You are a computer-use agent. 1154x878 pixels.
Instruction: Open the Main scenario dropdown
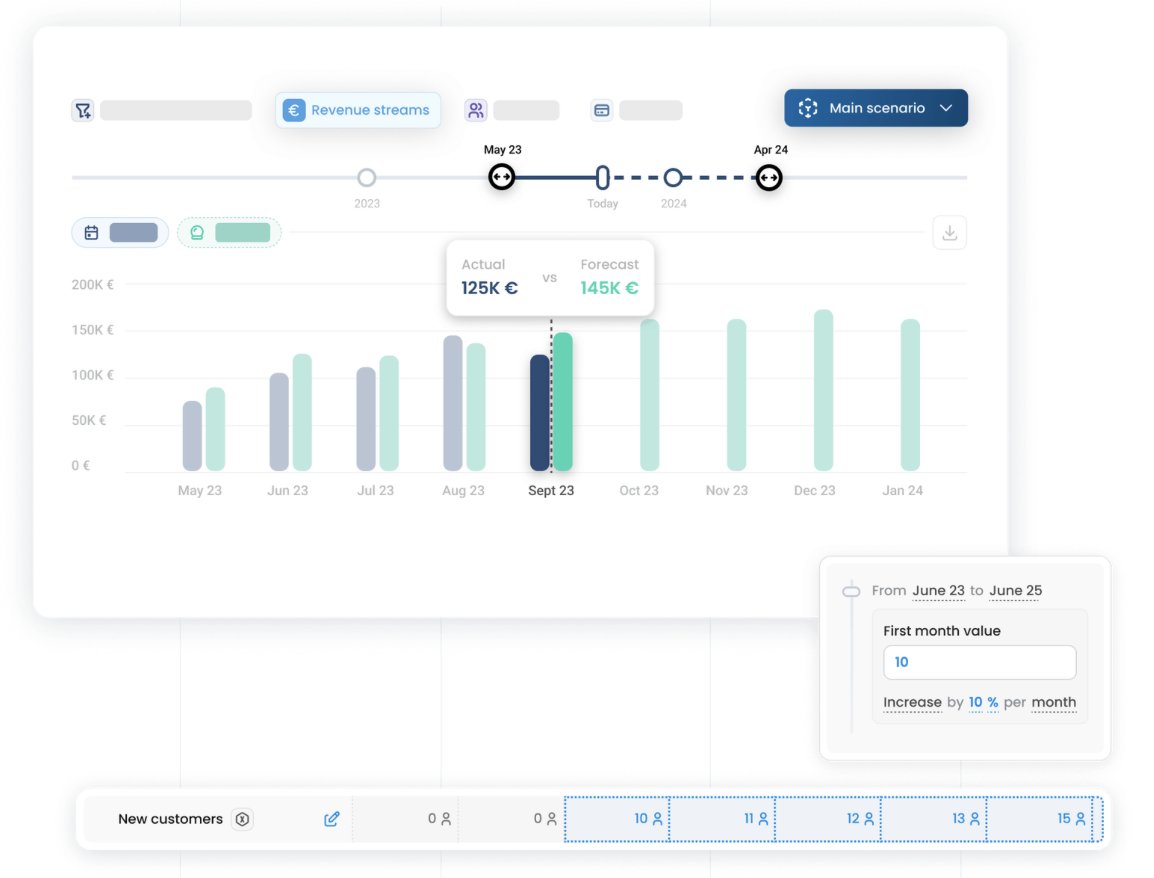point(876,108)
